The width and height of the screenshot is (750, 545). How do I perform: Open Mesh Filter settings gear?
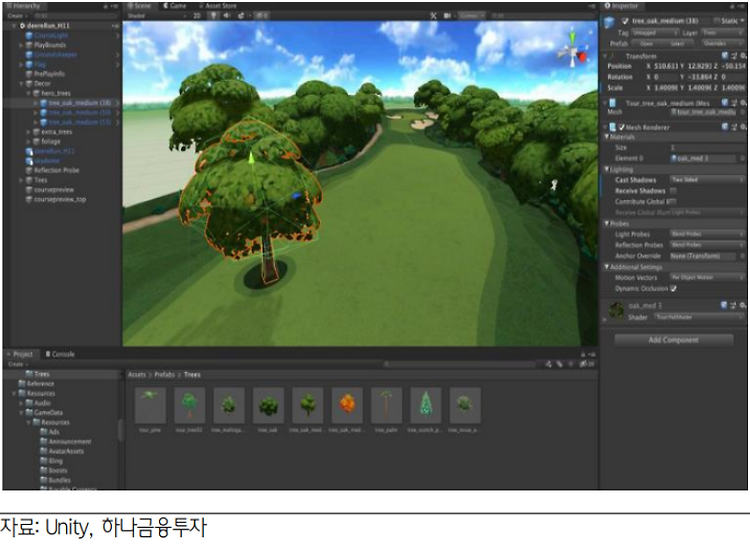click(x=743, y=103)
